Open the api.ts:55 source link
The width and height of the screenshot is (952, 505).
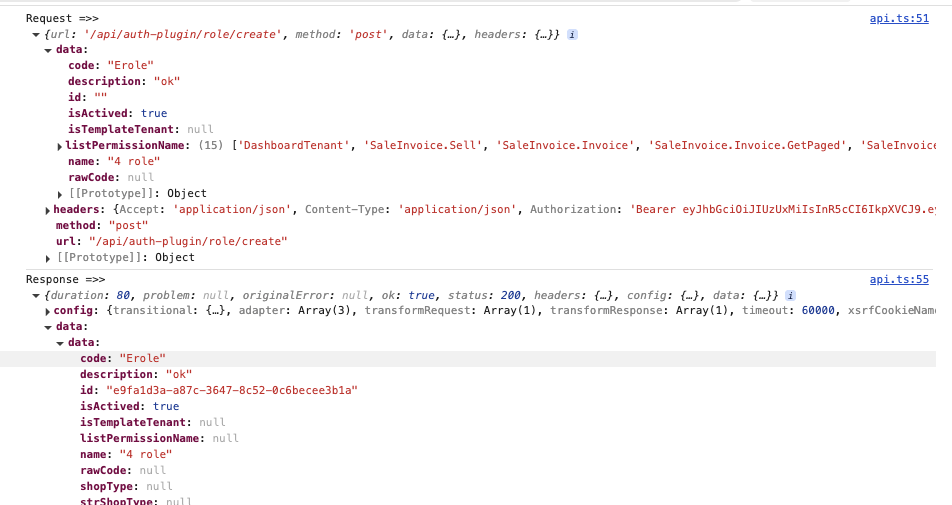coord(899,280)
